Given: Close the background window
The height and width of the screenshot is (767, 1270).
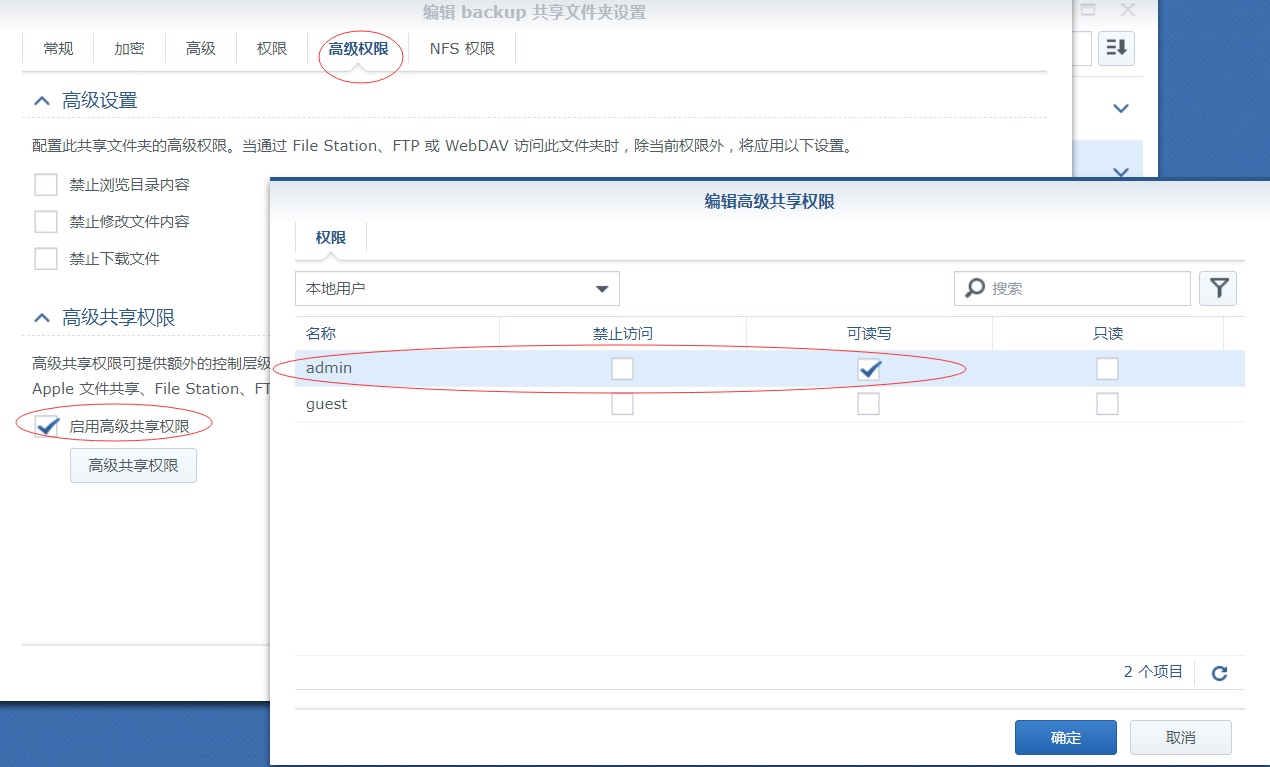Looking at the screenshot, I should (x=1128, y=10).
